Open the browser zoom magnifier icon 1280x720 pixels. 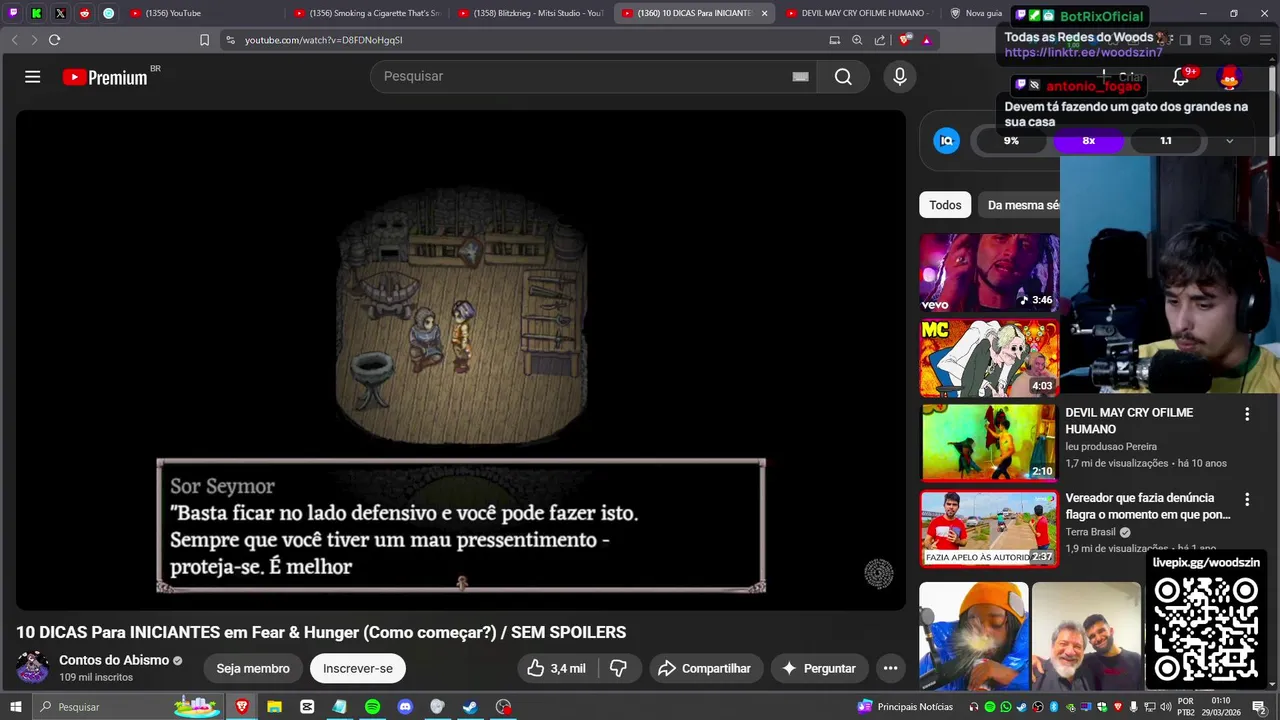pyautogui.click(x=857, y=40)
